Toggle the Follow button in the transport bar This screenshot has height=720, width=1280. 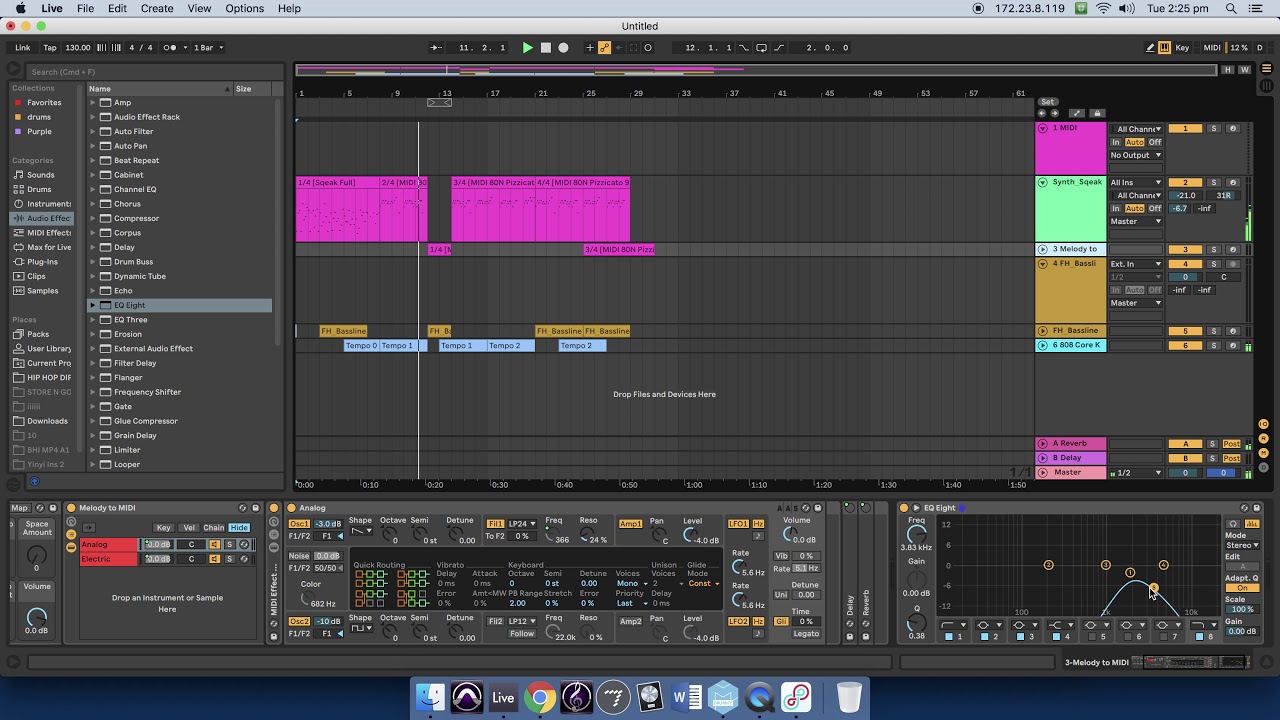point(435,47)
